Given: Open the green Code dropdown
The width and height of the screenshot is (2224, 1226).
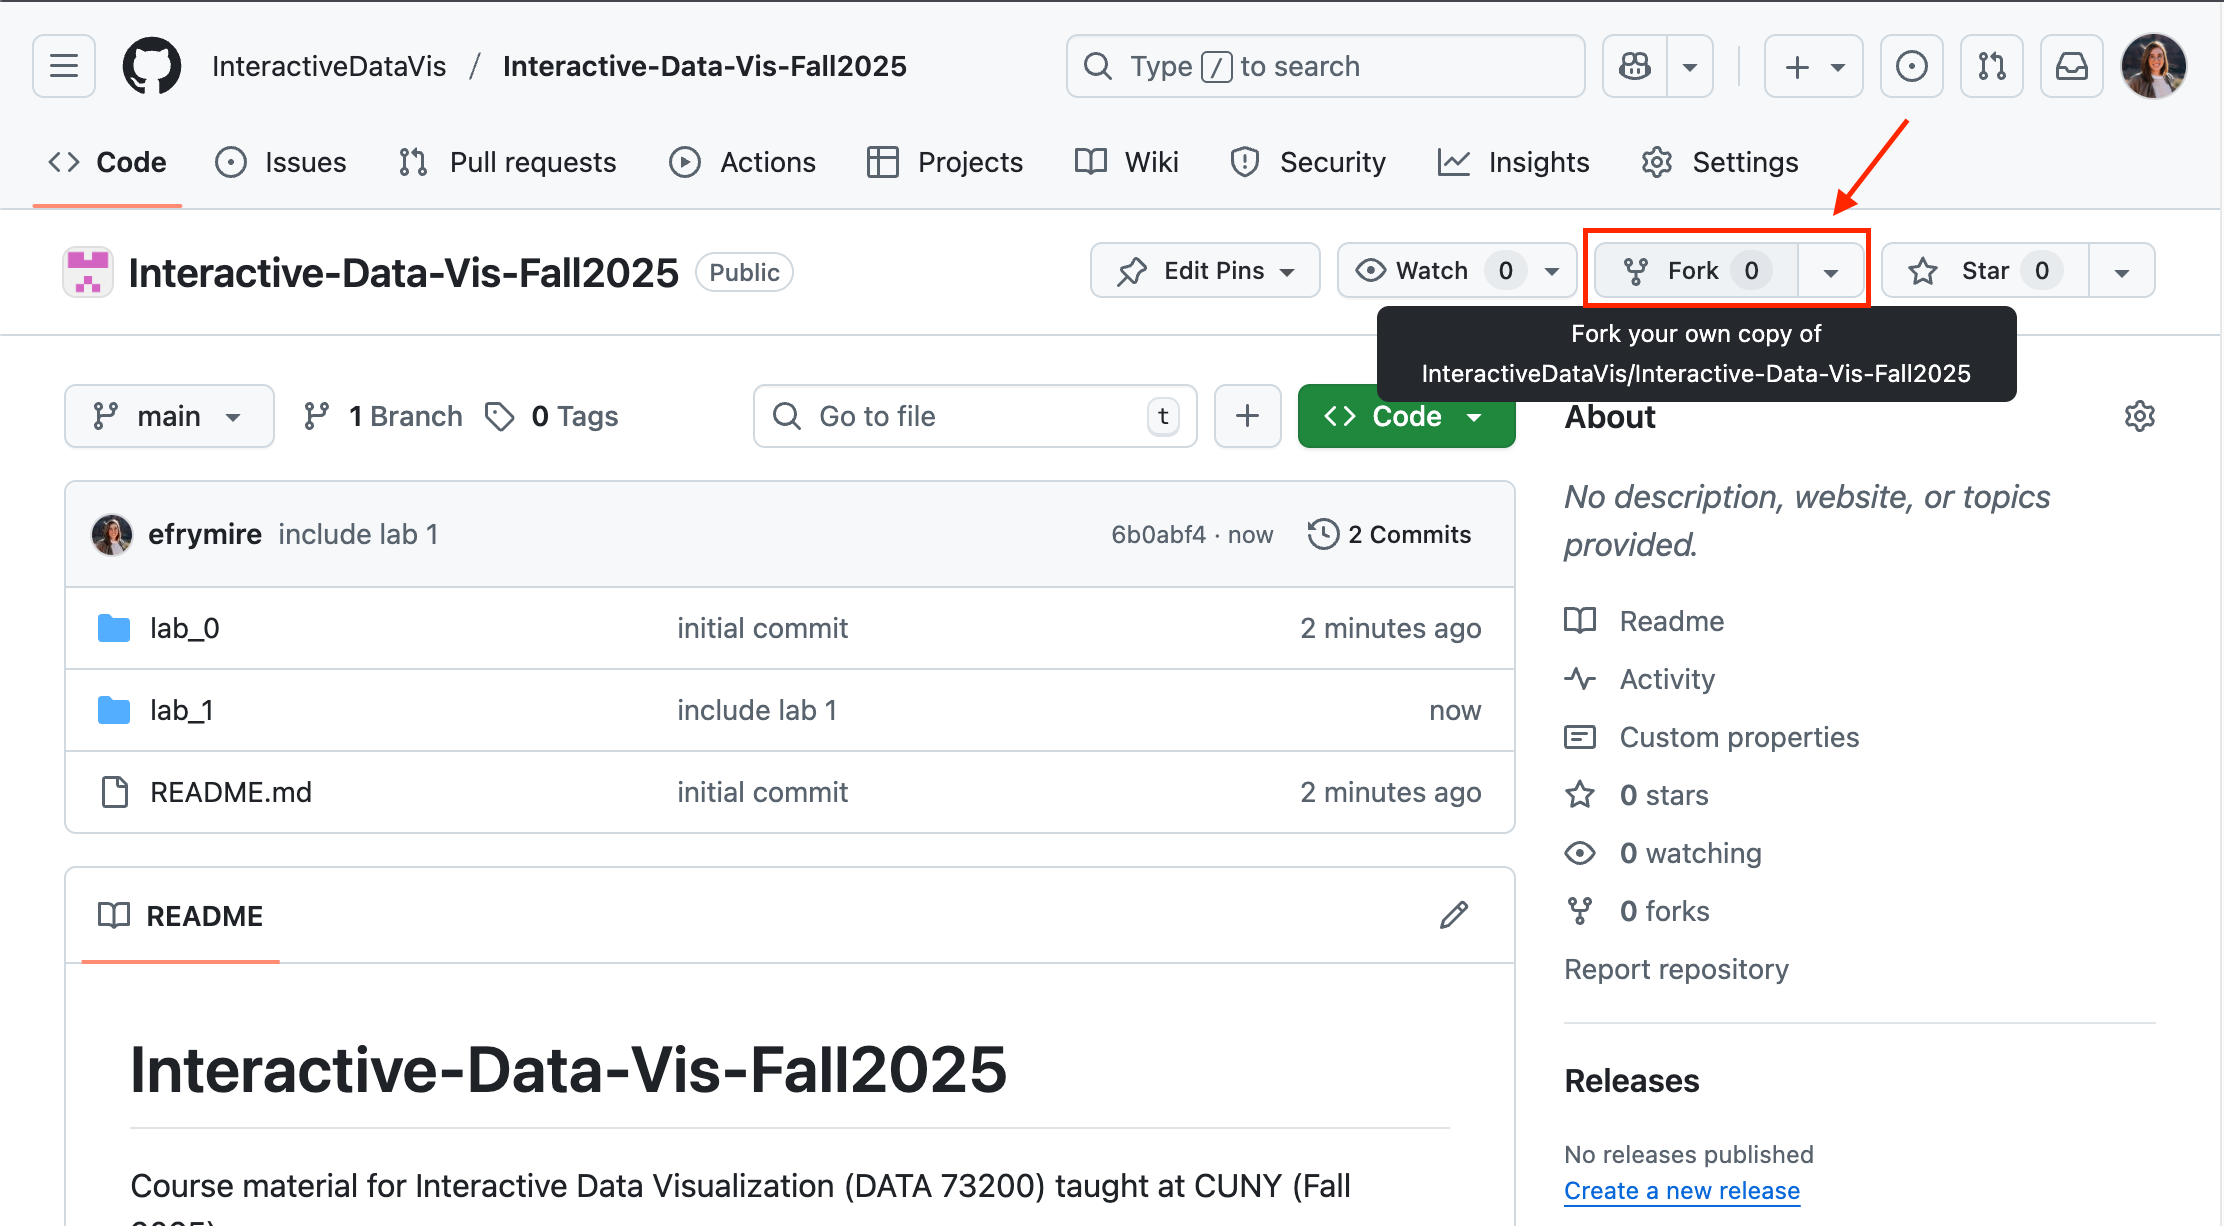Looking at the screenshot, I should 1405,416.
